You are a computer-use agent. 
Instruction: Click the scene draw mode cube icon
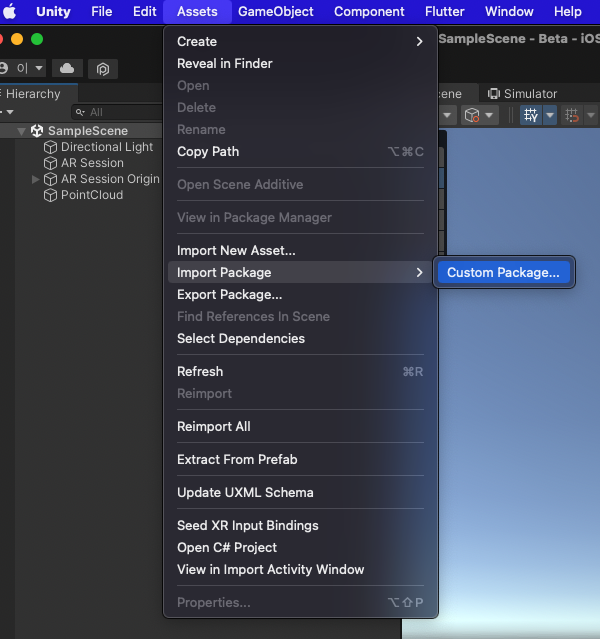(472, 115)
